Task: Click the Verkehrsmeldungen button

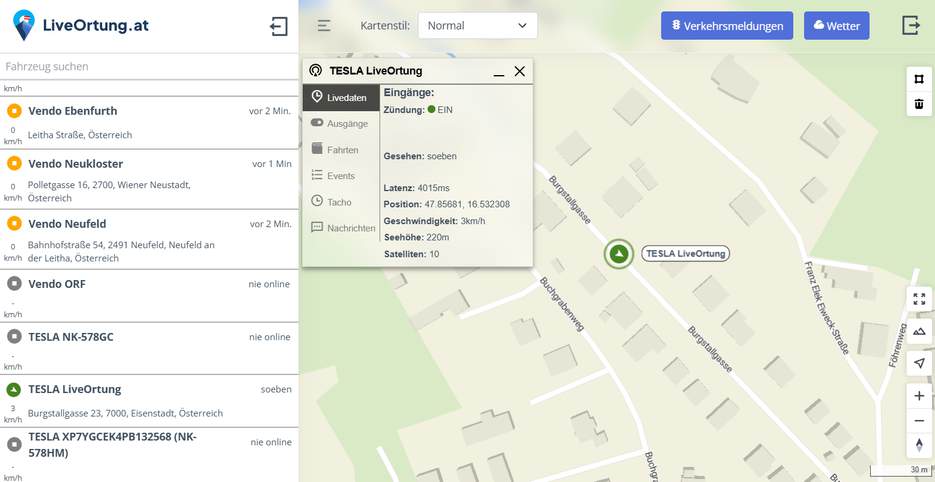Action: [x=727, y=26]
